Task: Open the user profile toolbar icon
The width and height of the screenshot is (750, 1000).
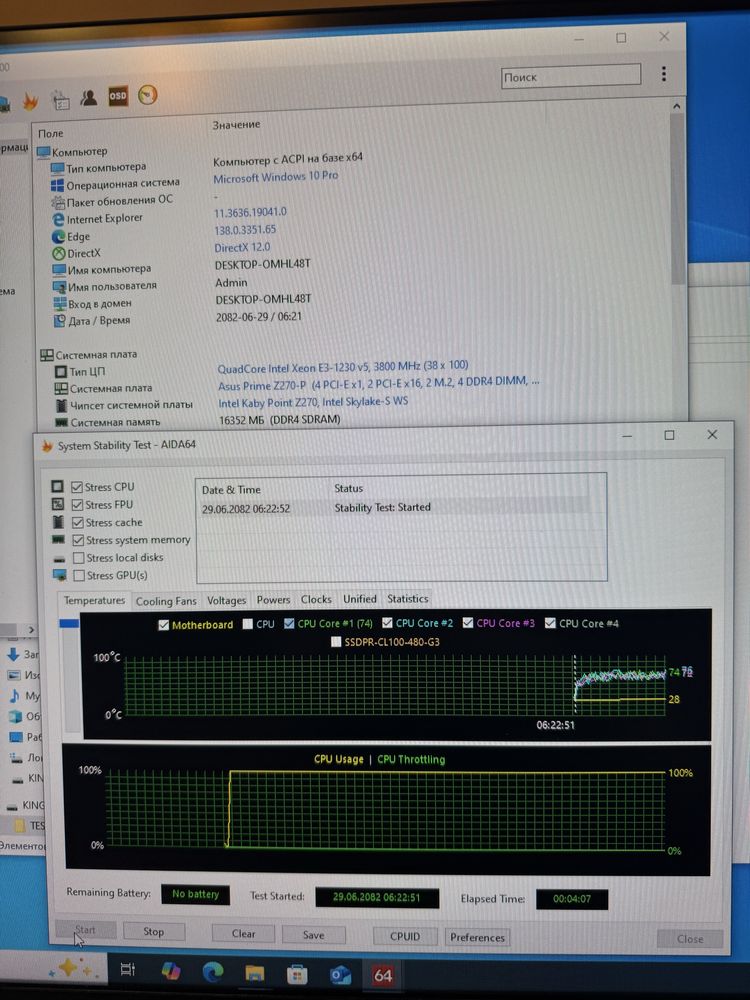Action: (x=89, y=98)
